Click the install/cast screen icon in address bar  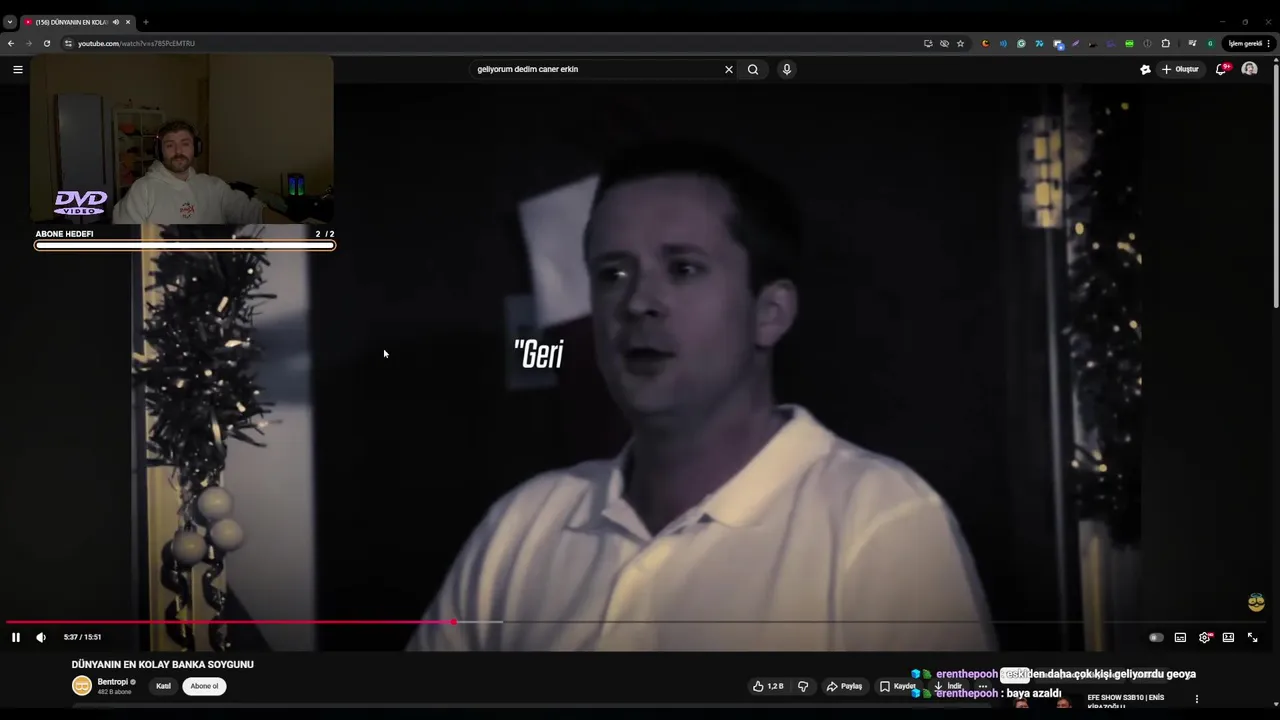coord(928,43)
